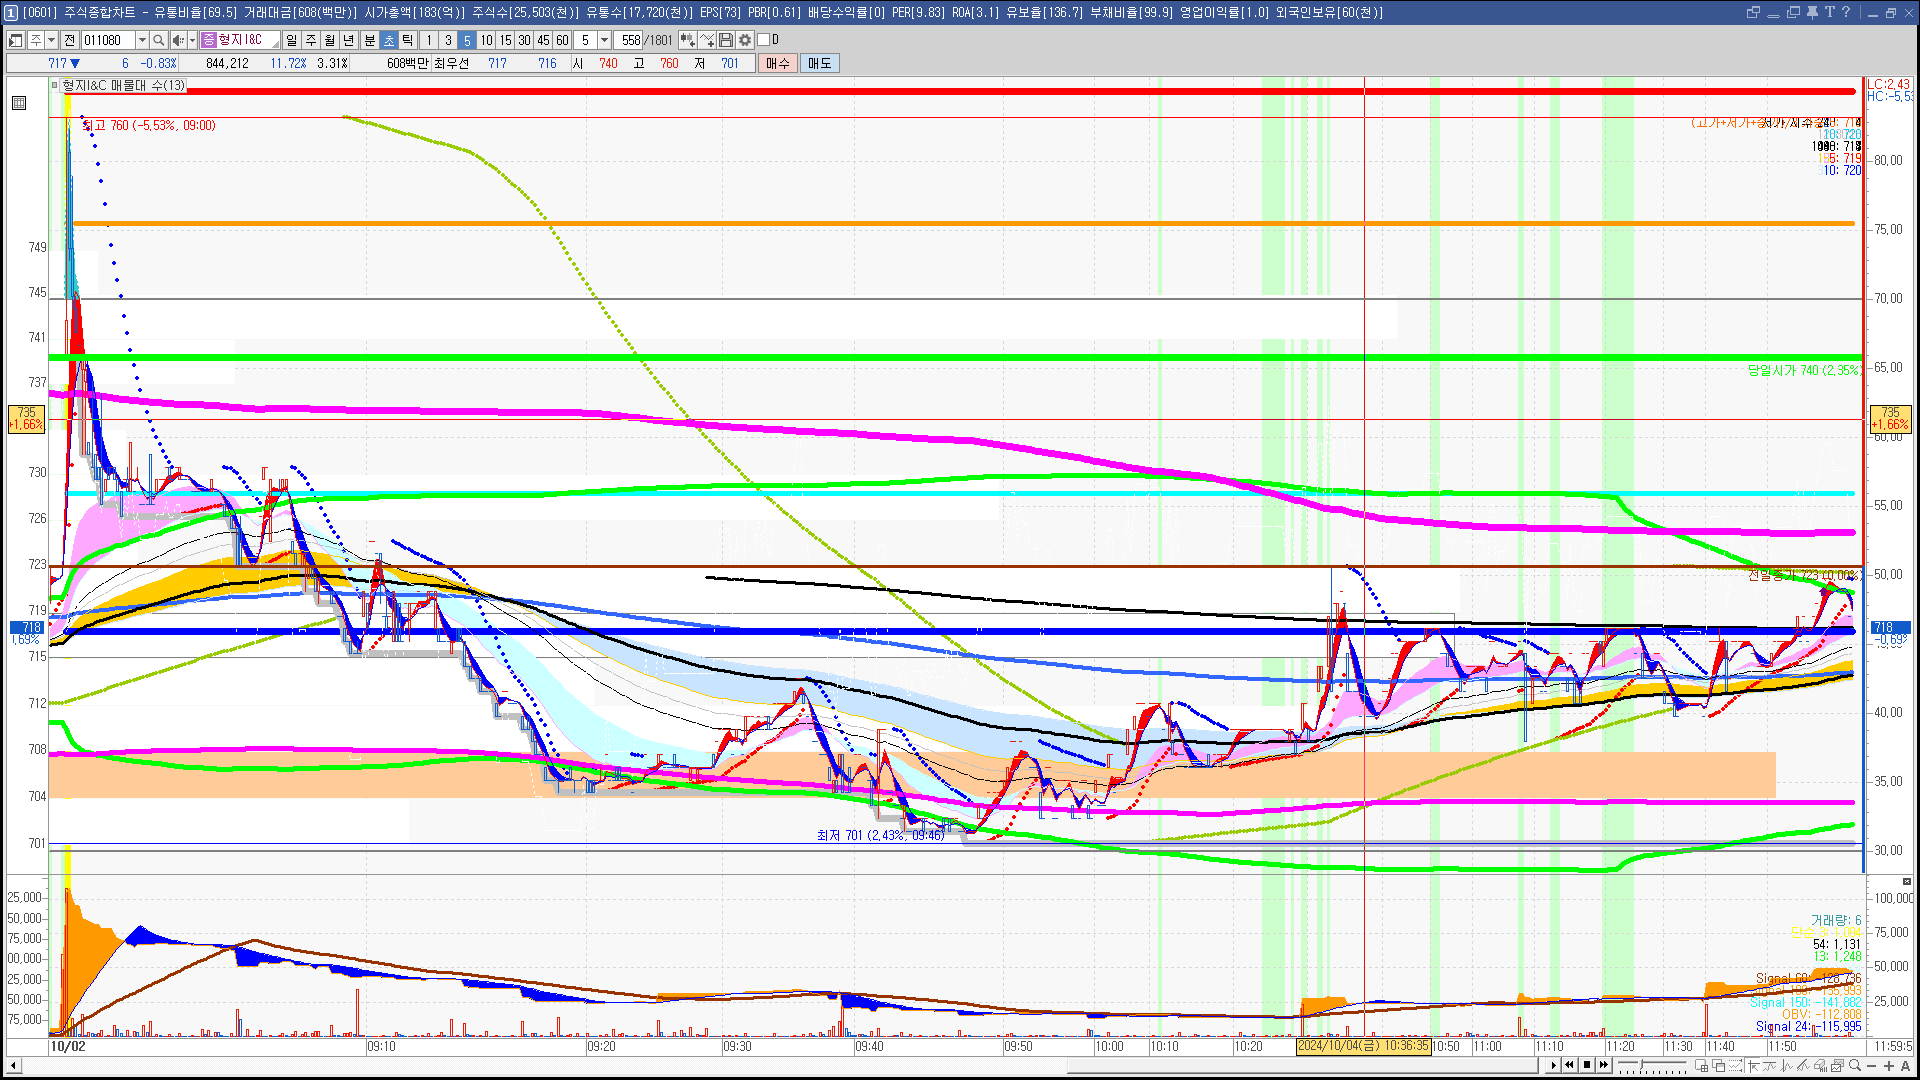1920x1080 pixels.
Task: Click the speaker sound alert icon
Action: coord(178,40)
